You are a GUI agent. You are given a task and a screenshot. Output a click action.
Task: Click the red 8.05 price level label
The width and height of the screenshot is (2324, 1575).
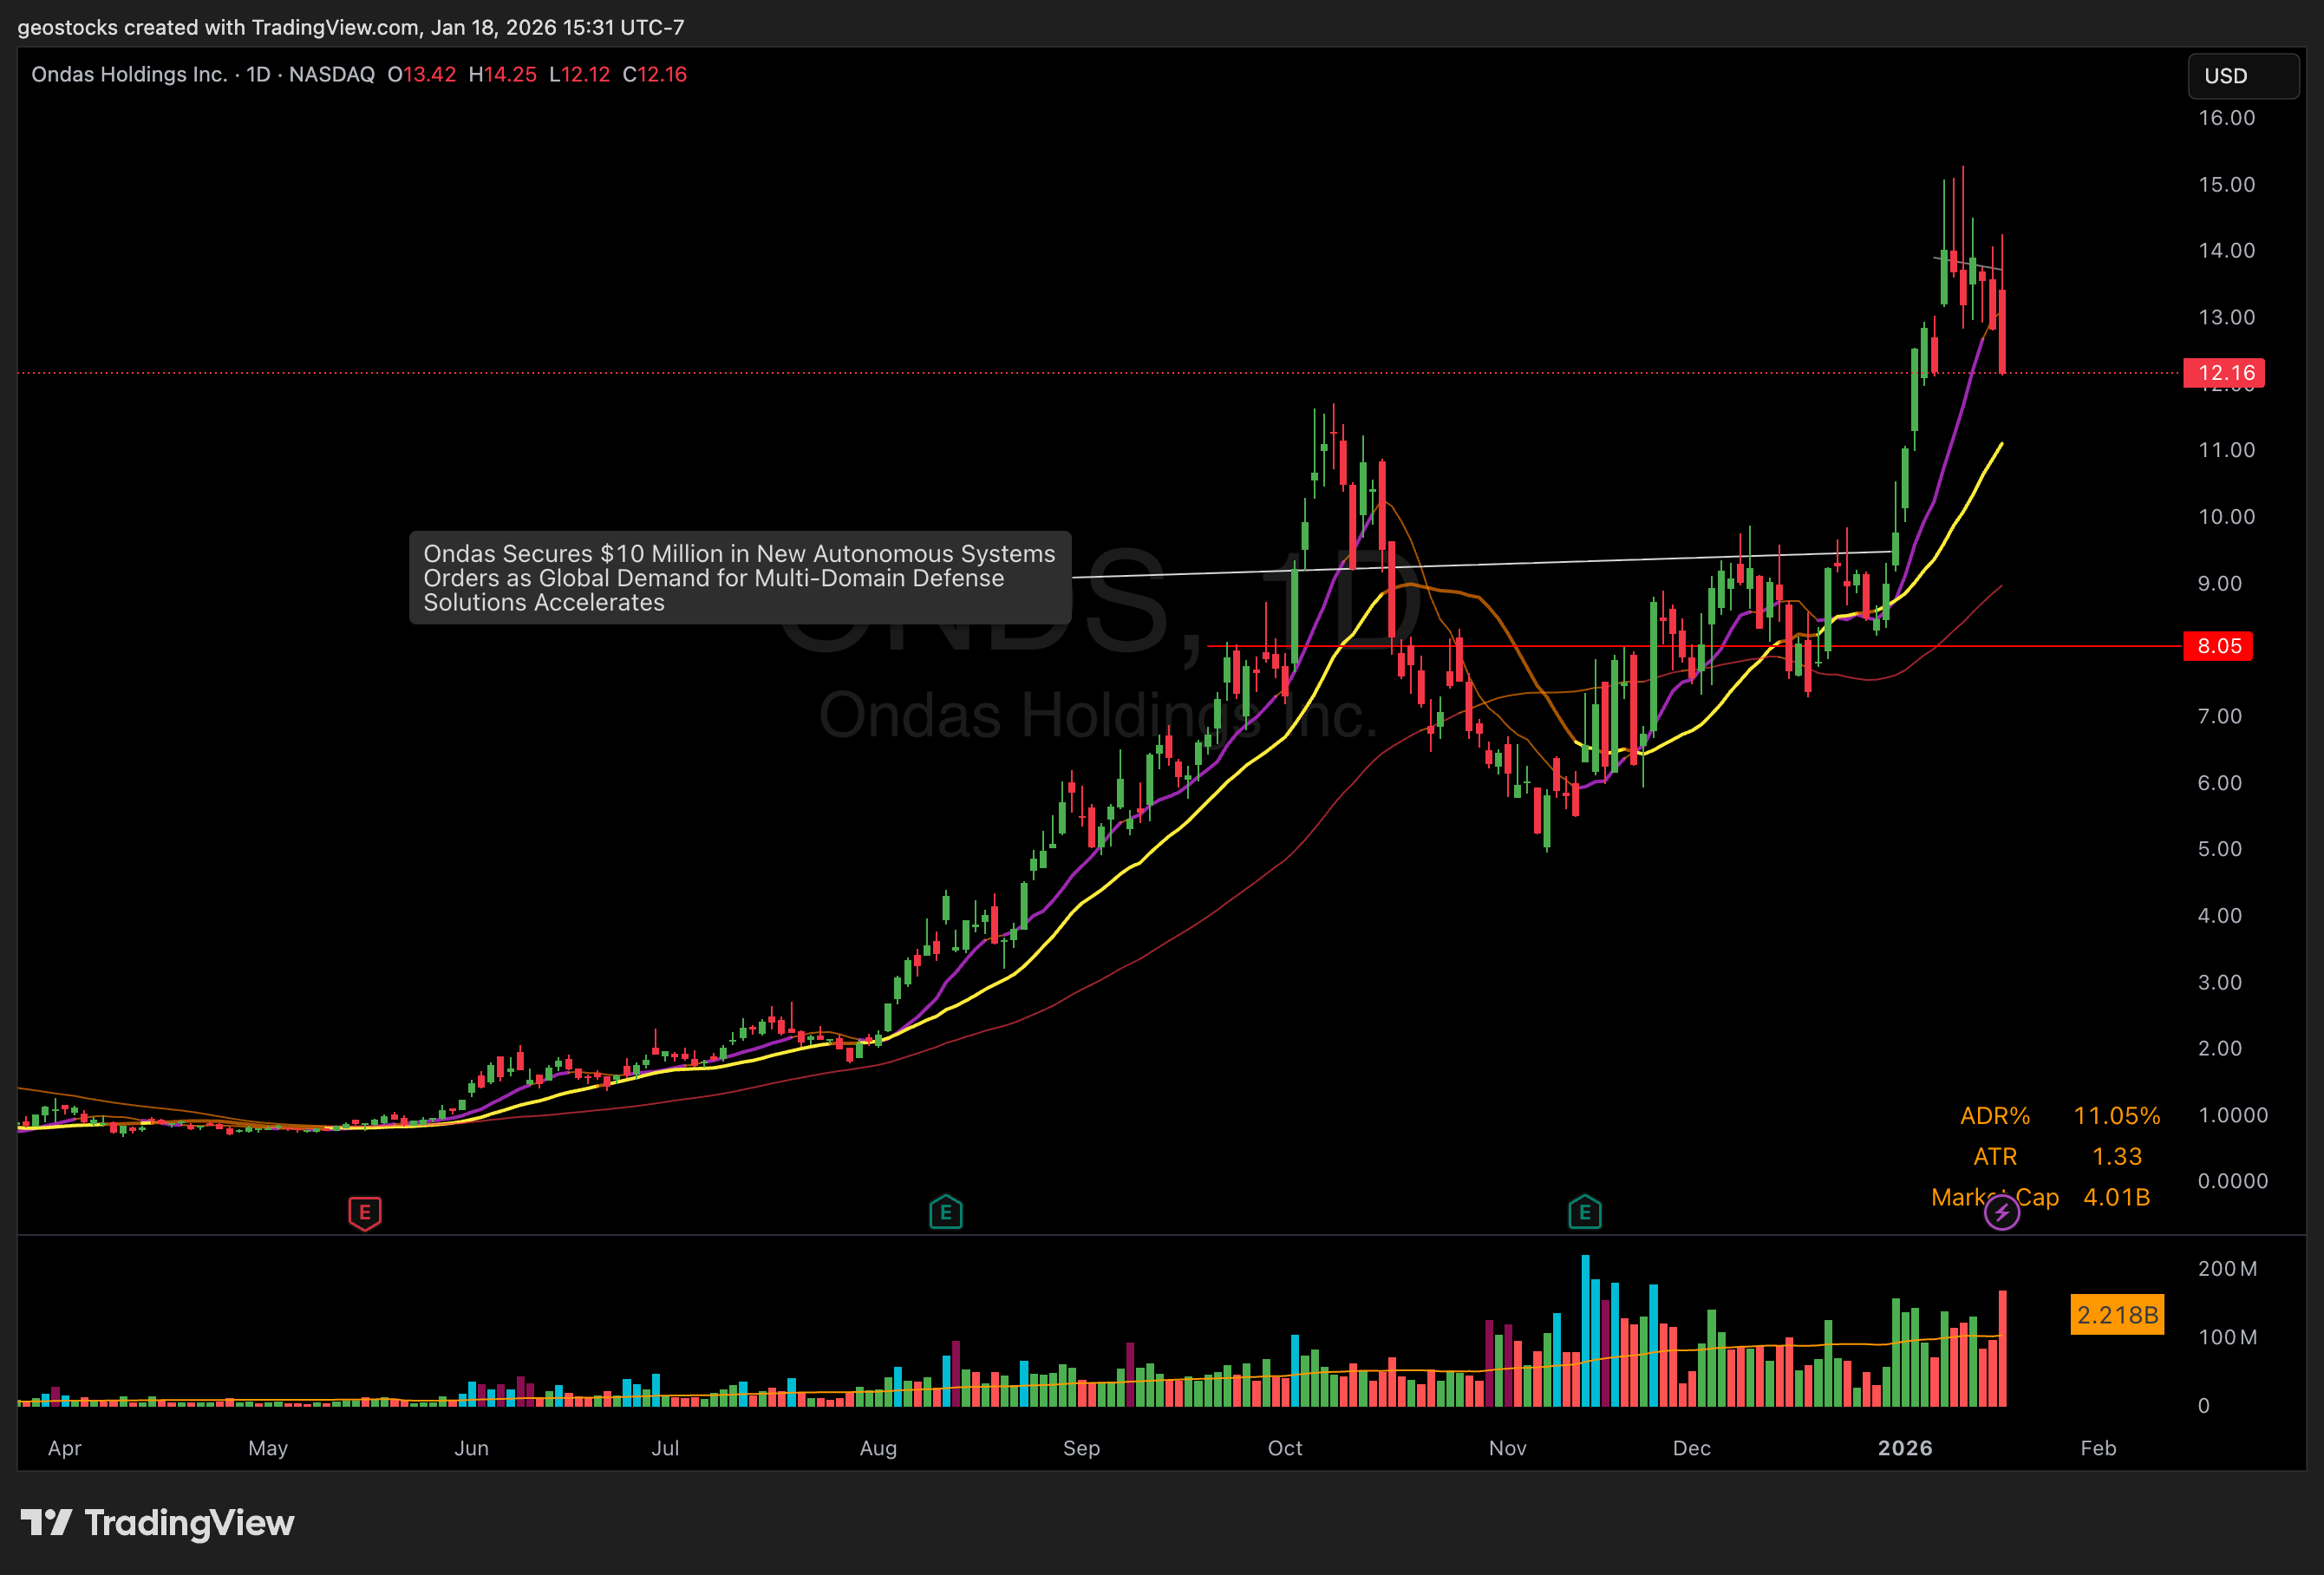(x=2218, y=646)
